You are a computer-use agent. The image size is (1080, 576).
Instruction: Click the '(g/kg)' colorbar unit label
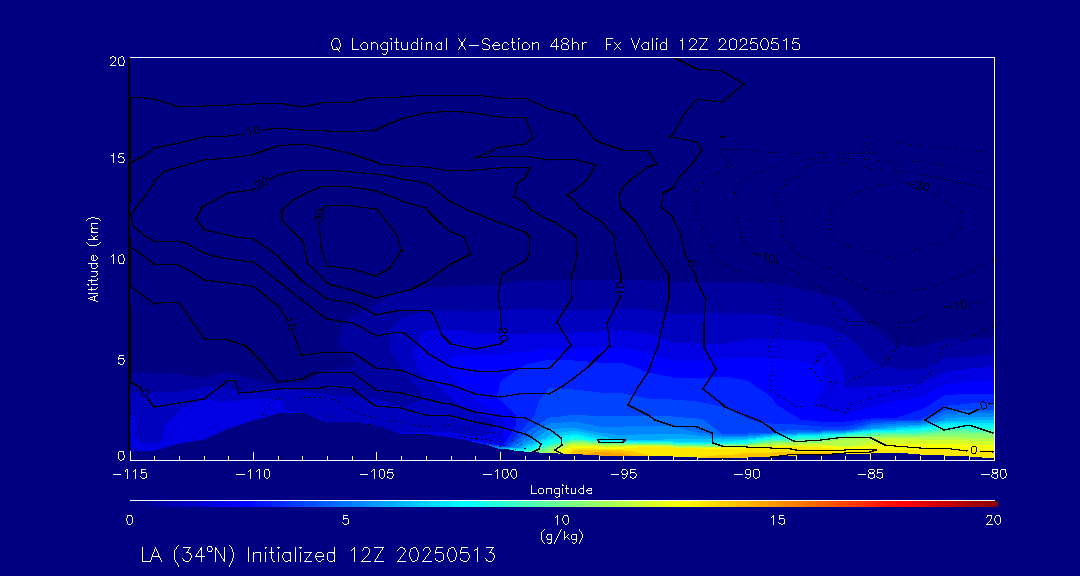[x=561, y=536]
